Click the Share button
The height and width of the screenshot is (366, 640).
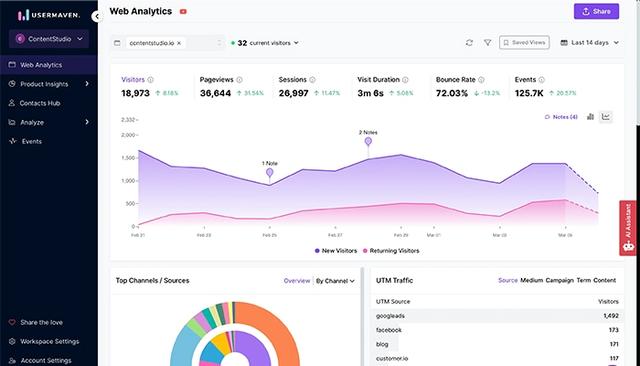tap(596, 11)
